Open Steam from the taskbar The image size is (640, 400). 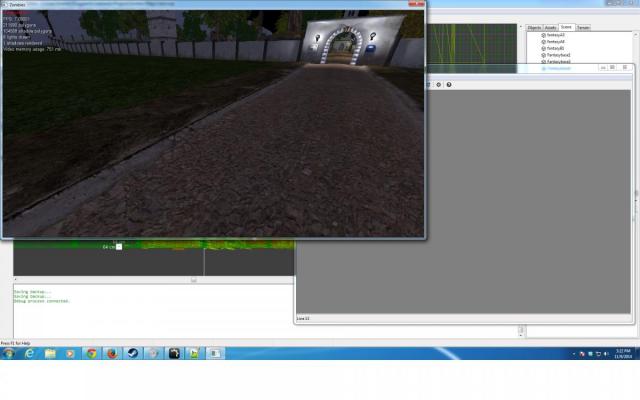point(133,353)
